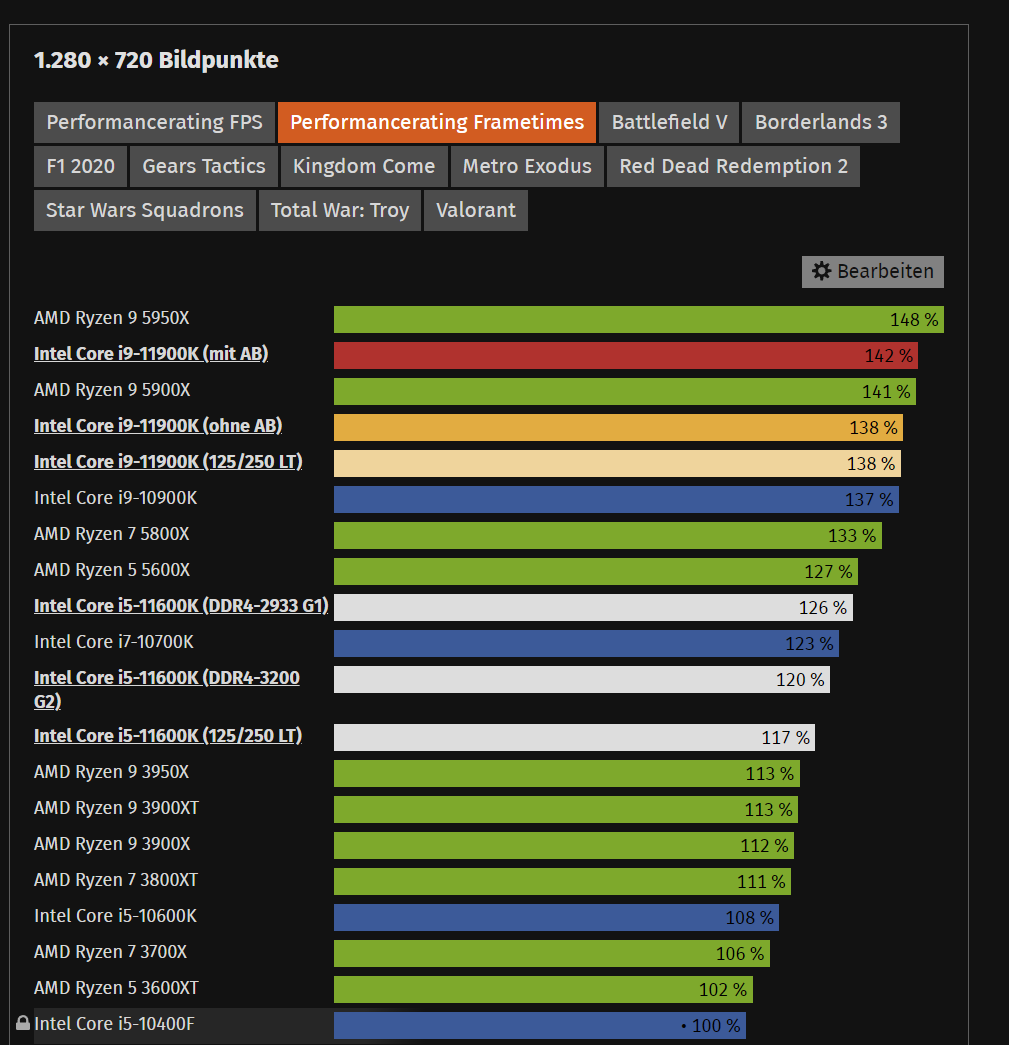Click the blue 137 % i9-10900K bar
Image resolution: width=1009 pixels, height=1045 pixels.
616,499
